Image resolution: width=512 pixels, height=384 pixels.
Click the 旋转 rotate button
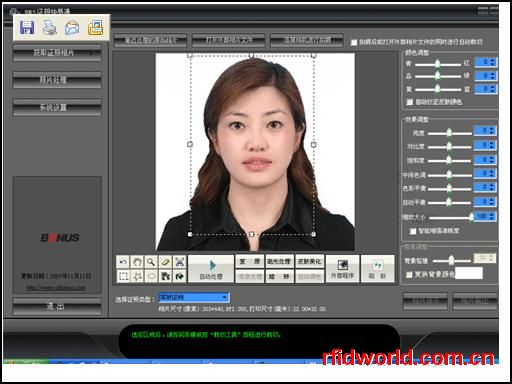point(279,276)
